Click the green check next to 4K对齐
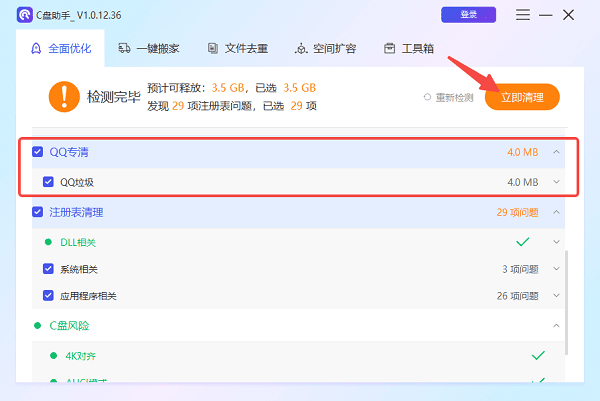600x401 pixels. tap(538, 355)
